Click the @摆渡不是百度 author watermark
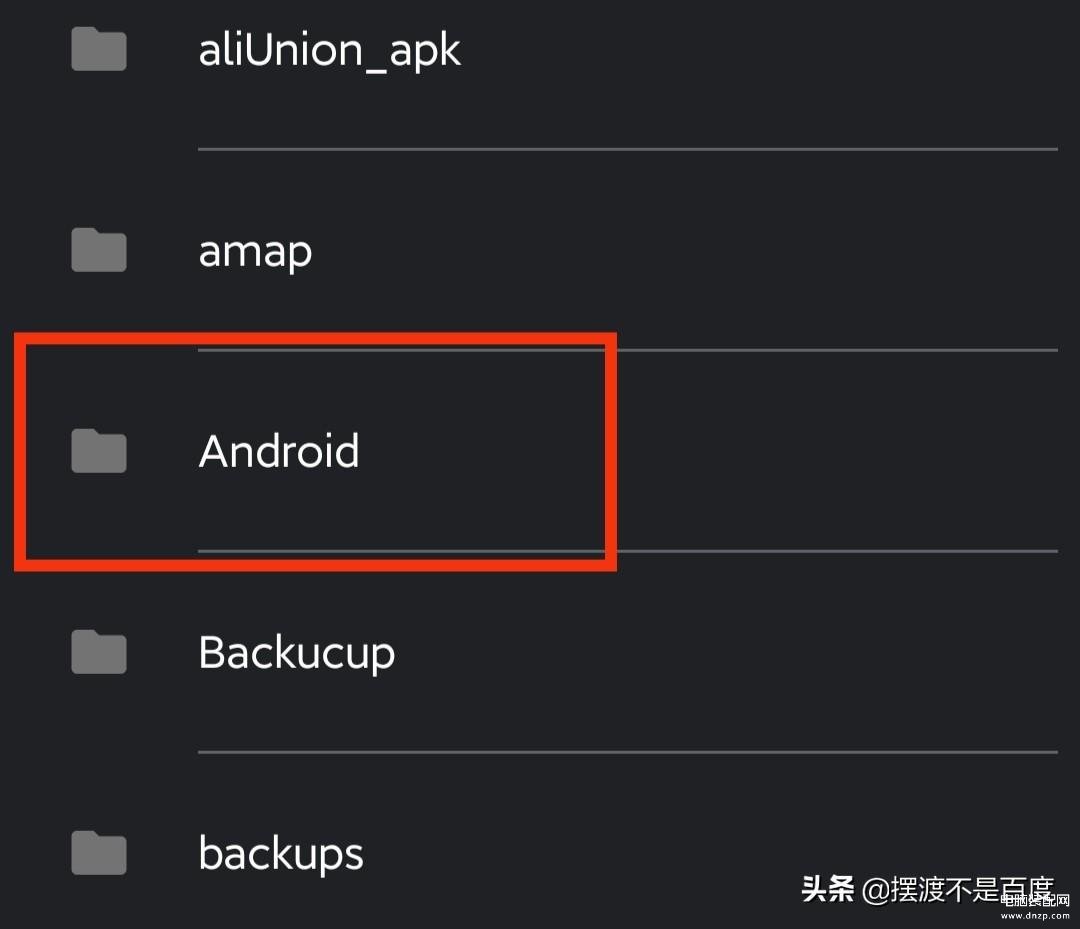This screenshot has height=929, width=1080. 957,889
